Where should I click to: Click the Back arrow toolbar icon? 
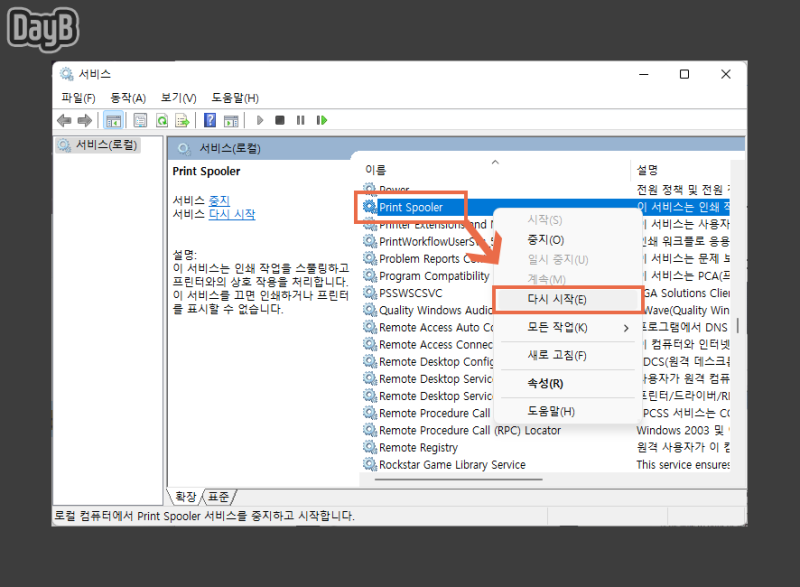64,120
